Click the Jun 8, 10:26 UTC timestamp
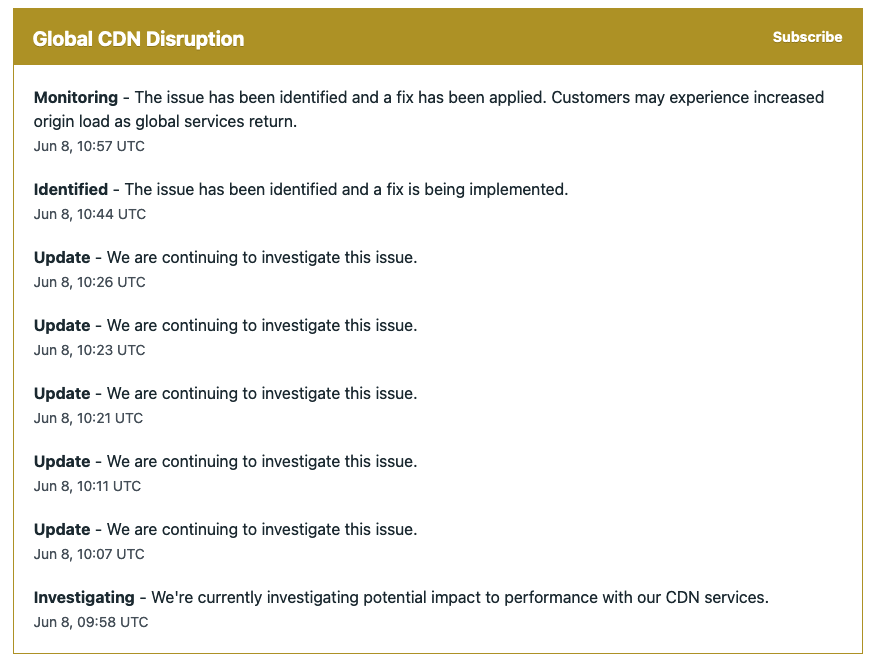The width and height of the screenshot is (875, 661). click(90, 282)
